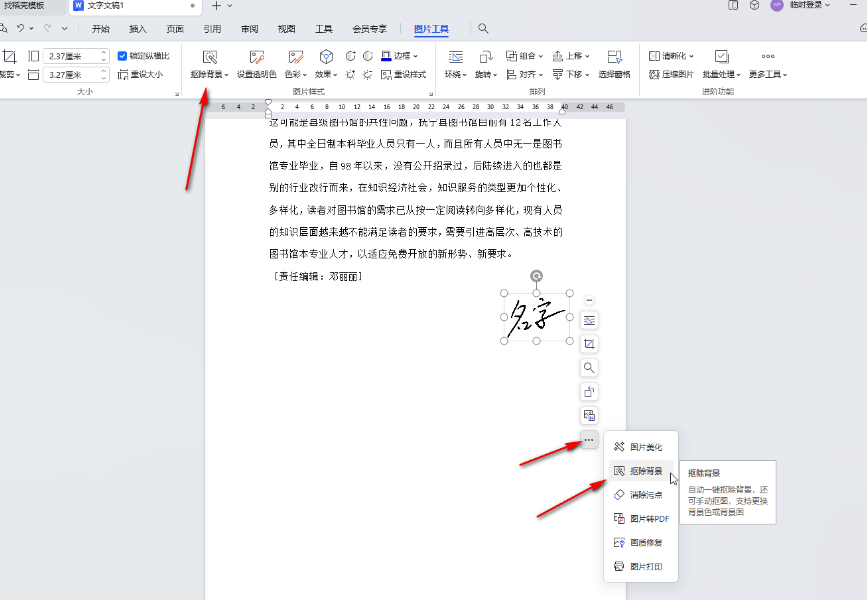
Task: Expand the 清晰化 sharpen dropdown
Action: 691,56
